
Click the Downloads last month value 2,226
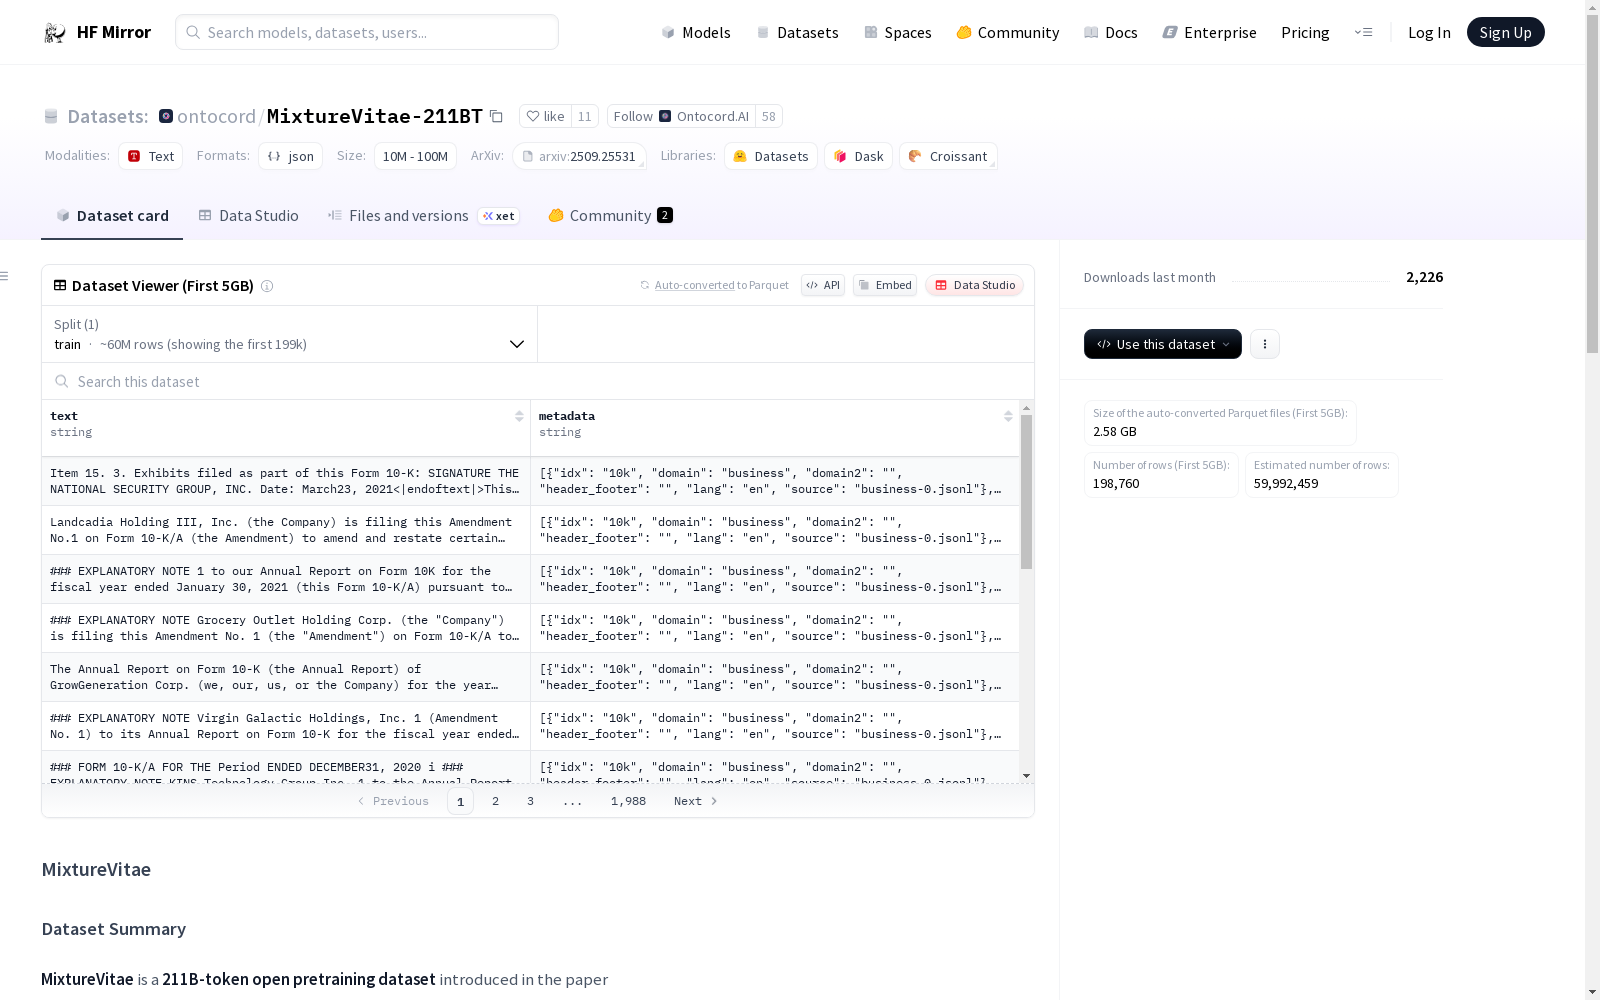pos(1424,277)
